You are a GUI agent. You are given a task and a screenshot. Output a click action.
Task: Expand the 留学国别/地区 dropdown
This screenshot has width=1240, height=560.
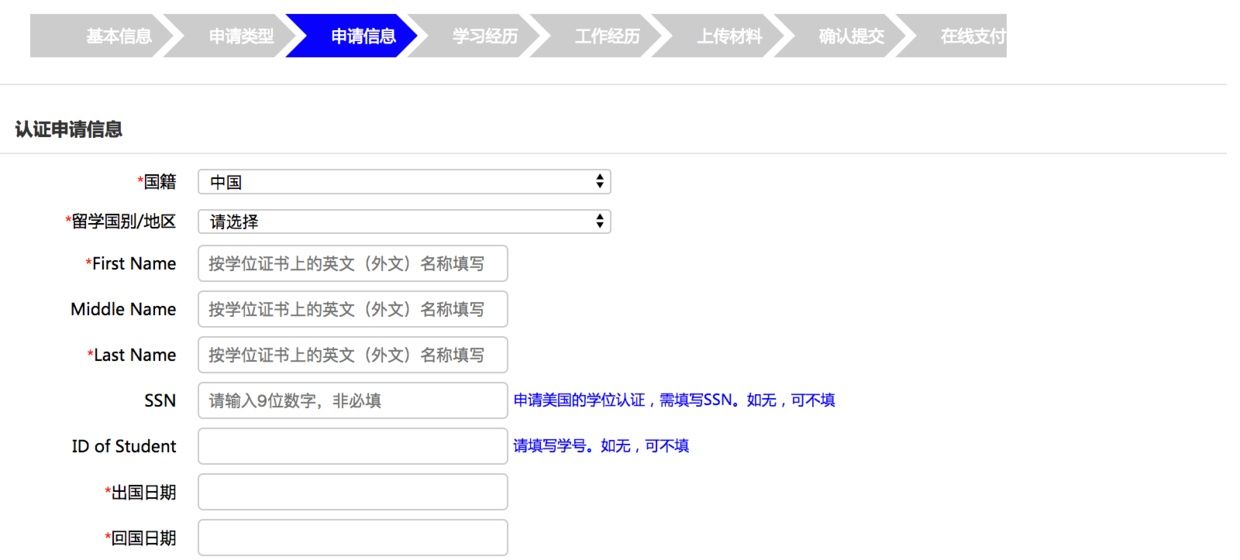tap(404, 222)
